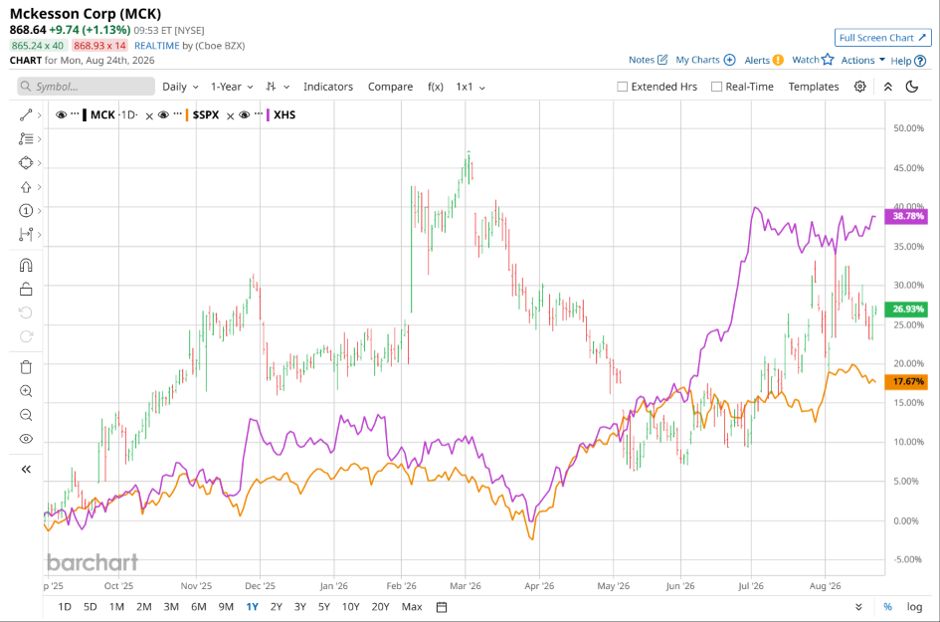940x622 pixels.
Task: Switch to dark mode with moon icon
Action: (x=912, y=87)
